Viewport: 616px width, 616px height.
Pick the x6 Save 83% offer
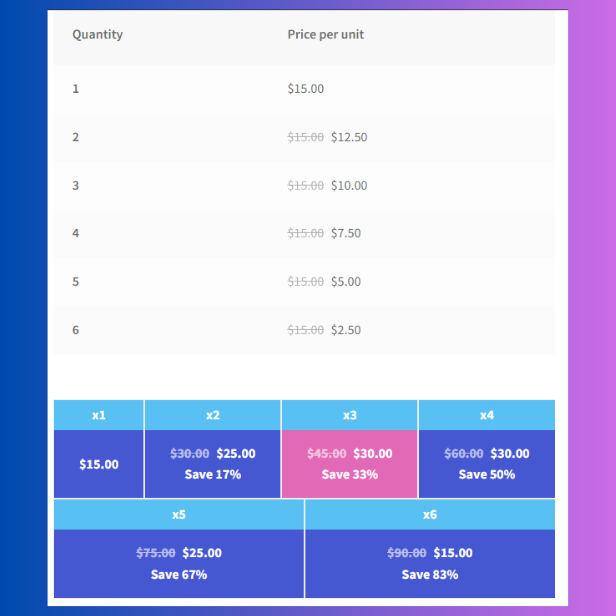(x=430, y=563)
